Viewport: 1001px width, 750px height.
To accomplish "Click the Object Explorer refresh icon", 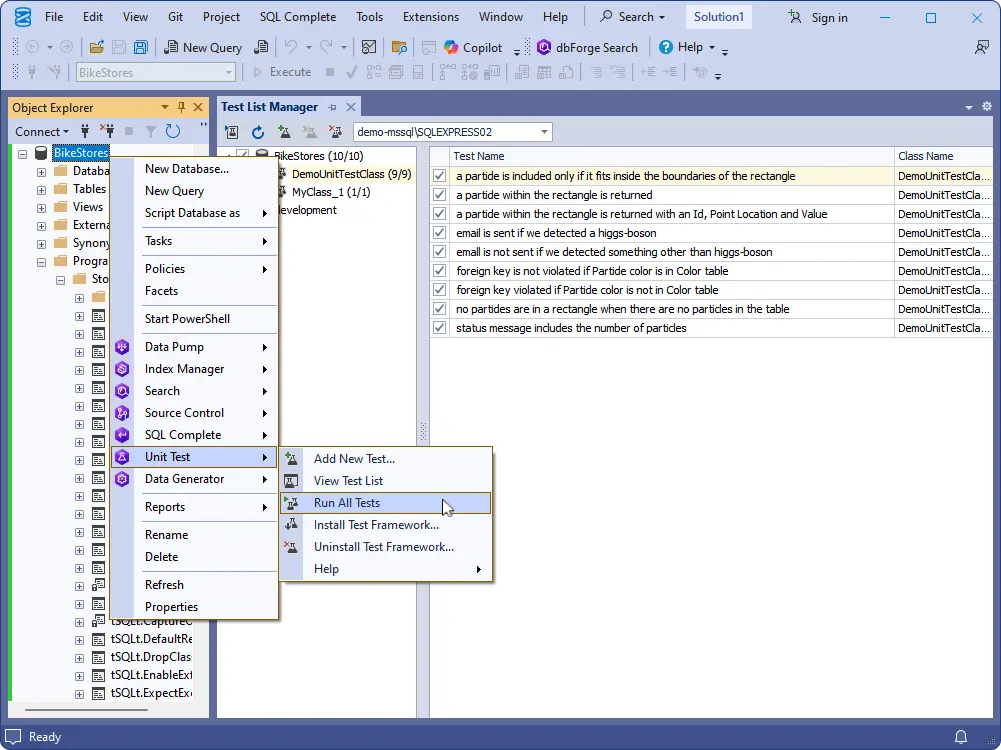I will click(173, 131).
